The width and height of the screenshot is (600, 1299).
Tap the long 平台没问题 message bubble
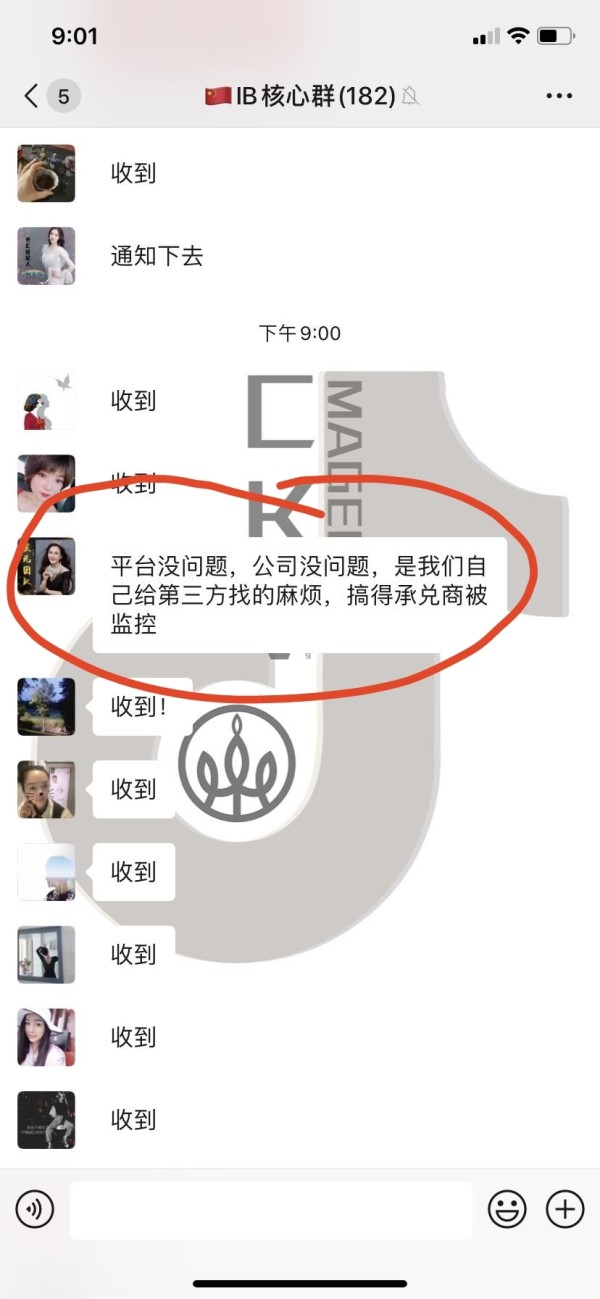pos(300,596)
